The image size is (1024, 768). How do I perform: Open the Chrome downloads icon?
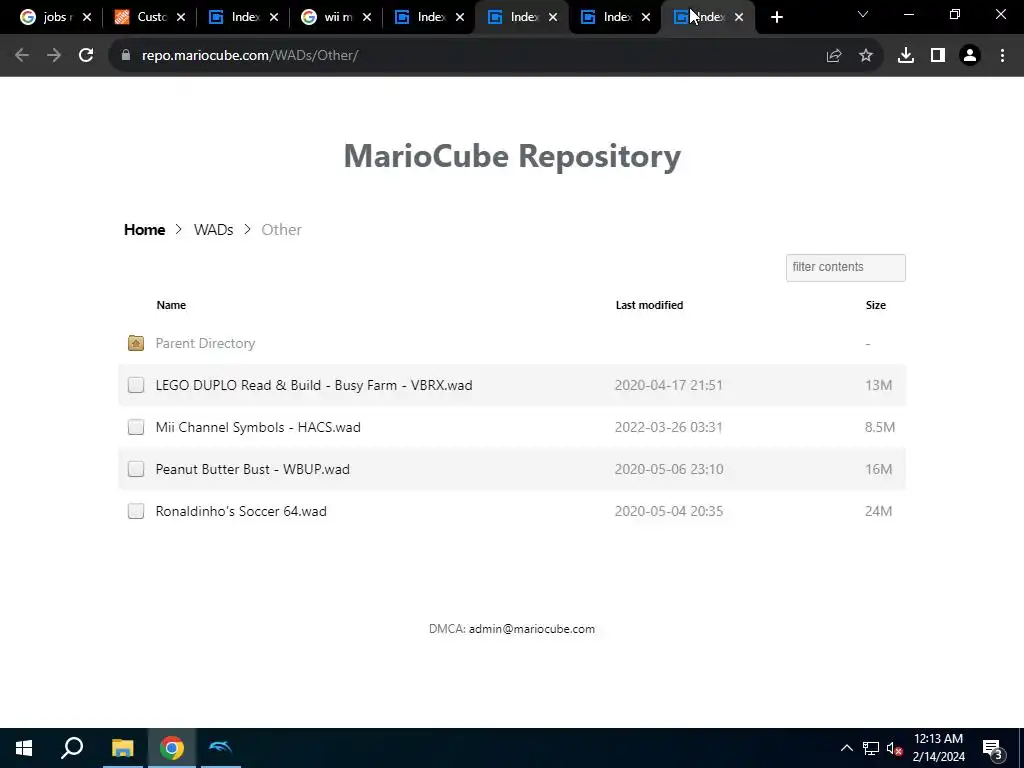pos(906,56)
